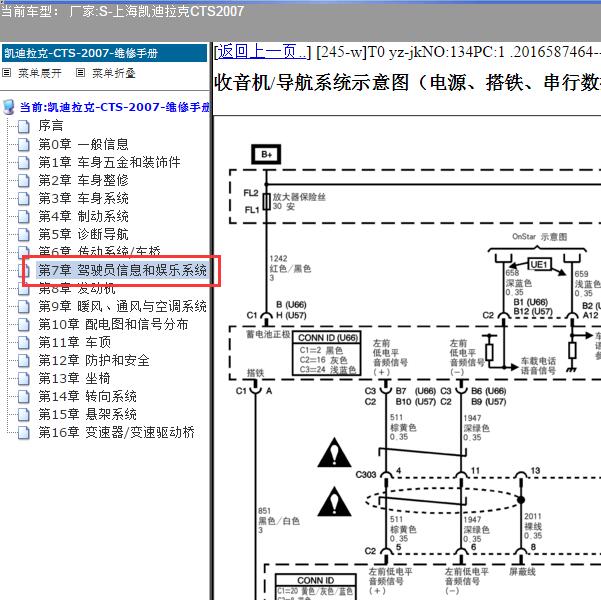The width and height of the screenshot is (601, 600).
Task: Click the page icon next to 第14章
Action: [24, 397]
